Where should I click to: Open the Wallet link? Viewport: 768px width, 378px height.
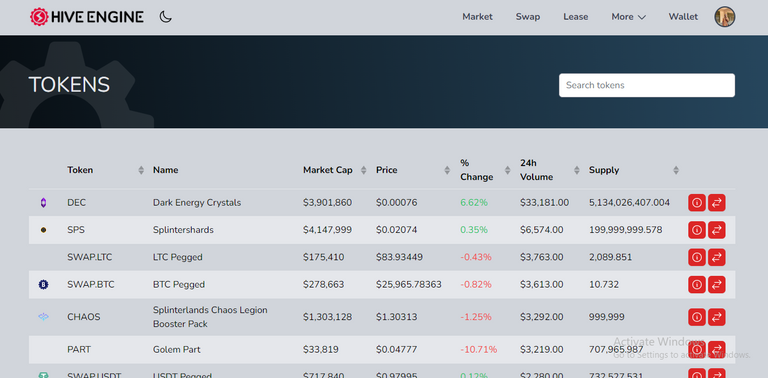(683, 17)
